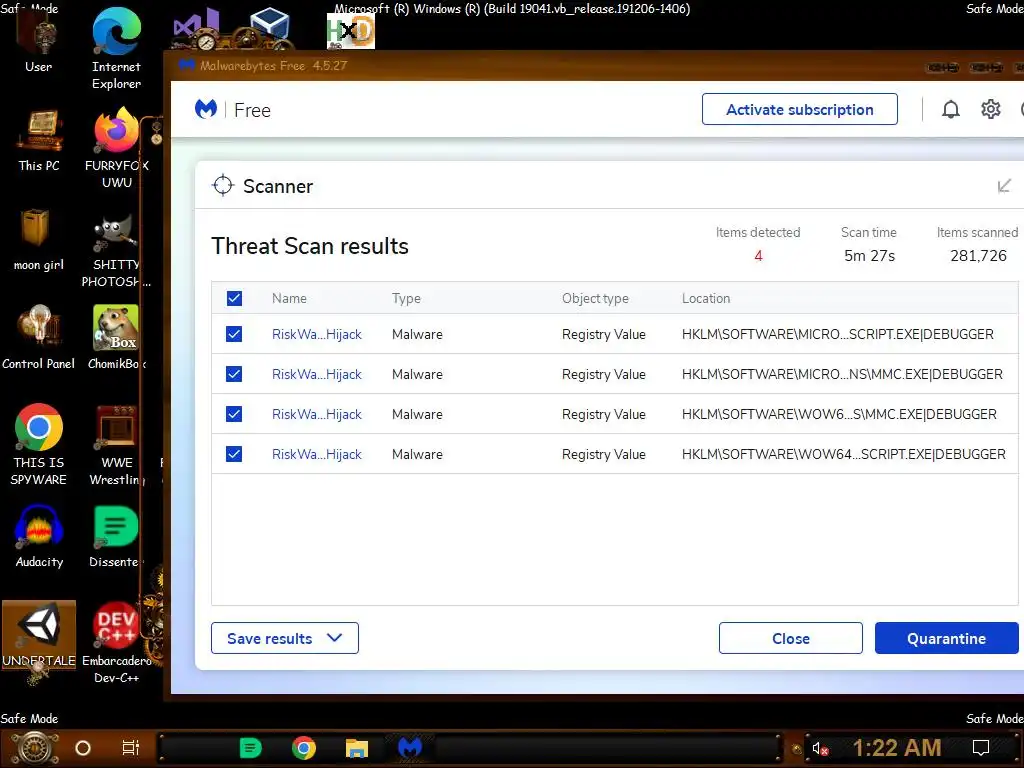
Task: Open the Visual Studio desktop icon
Action: click(x=195, y=29)
